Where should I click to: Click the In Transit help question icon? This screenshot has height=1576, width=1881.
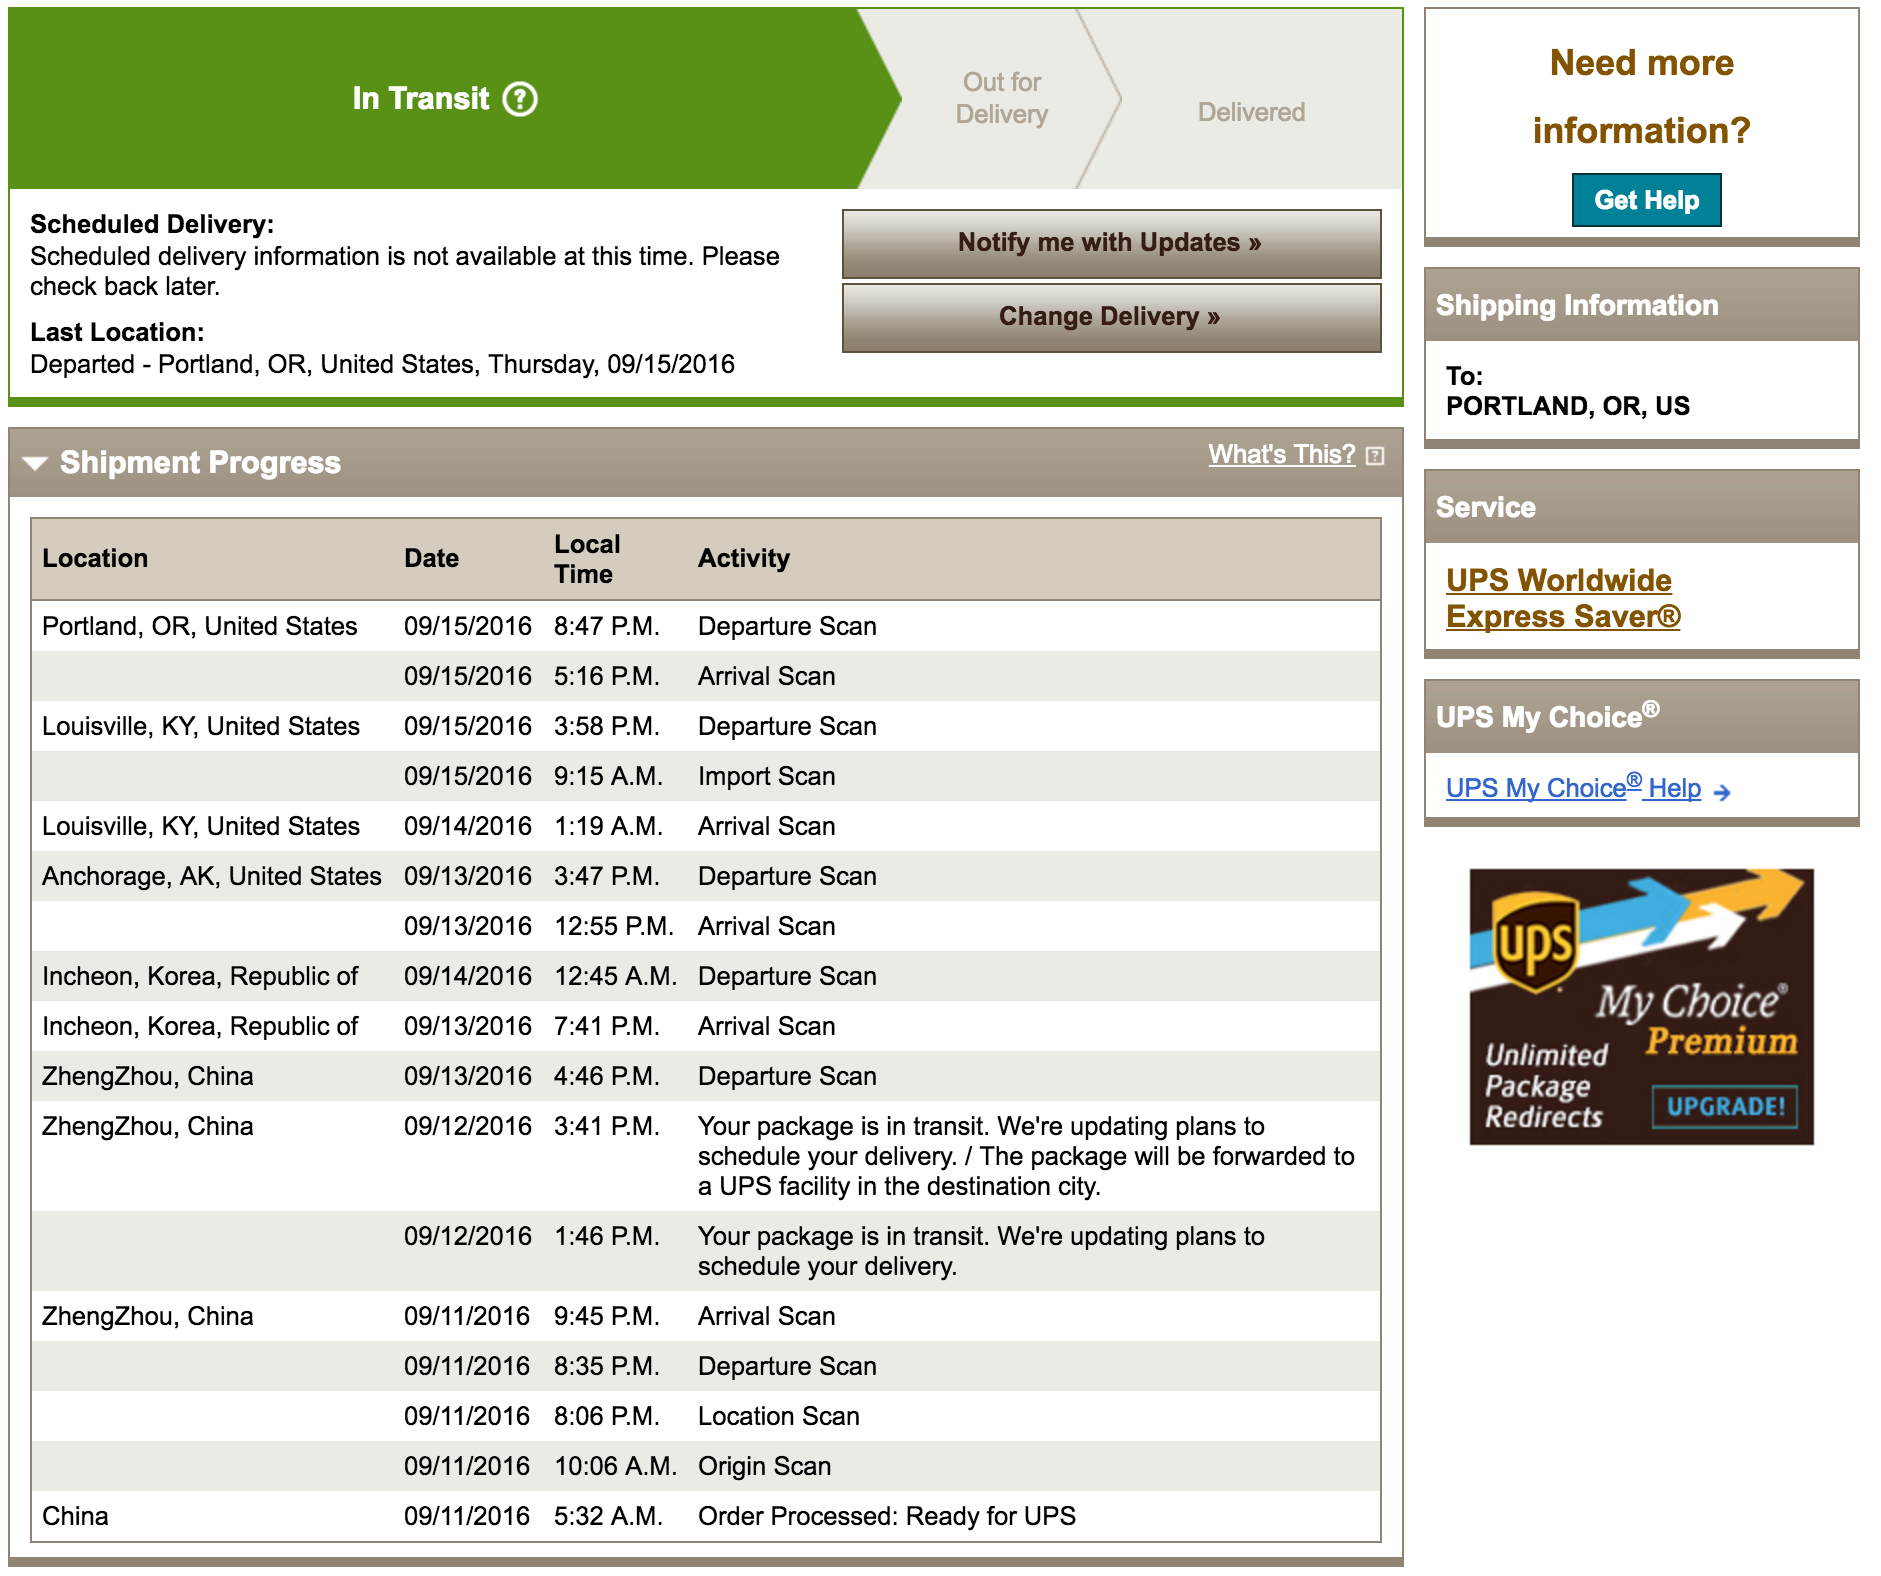520,99
